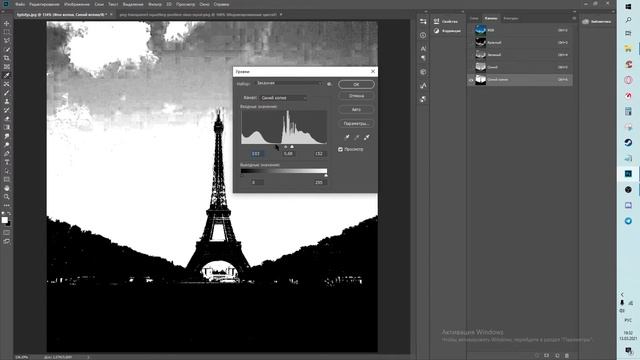The height and width of the screenshot is (360, 640).
Task: Click the Параметры... button
Action: point(356,123)
